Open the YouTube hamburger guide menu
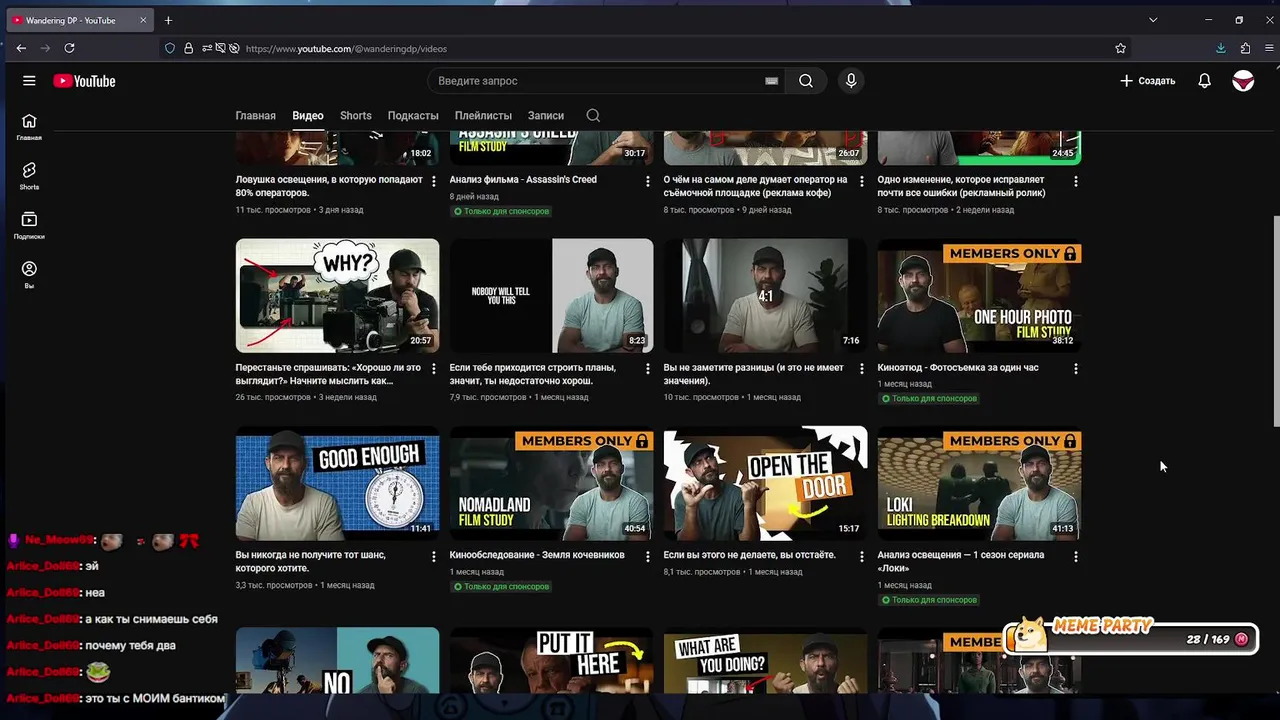This screenshot has height=720, width=1280. click(x=29, y=81)
